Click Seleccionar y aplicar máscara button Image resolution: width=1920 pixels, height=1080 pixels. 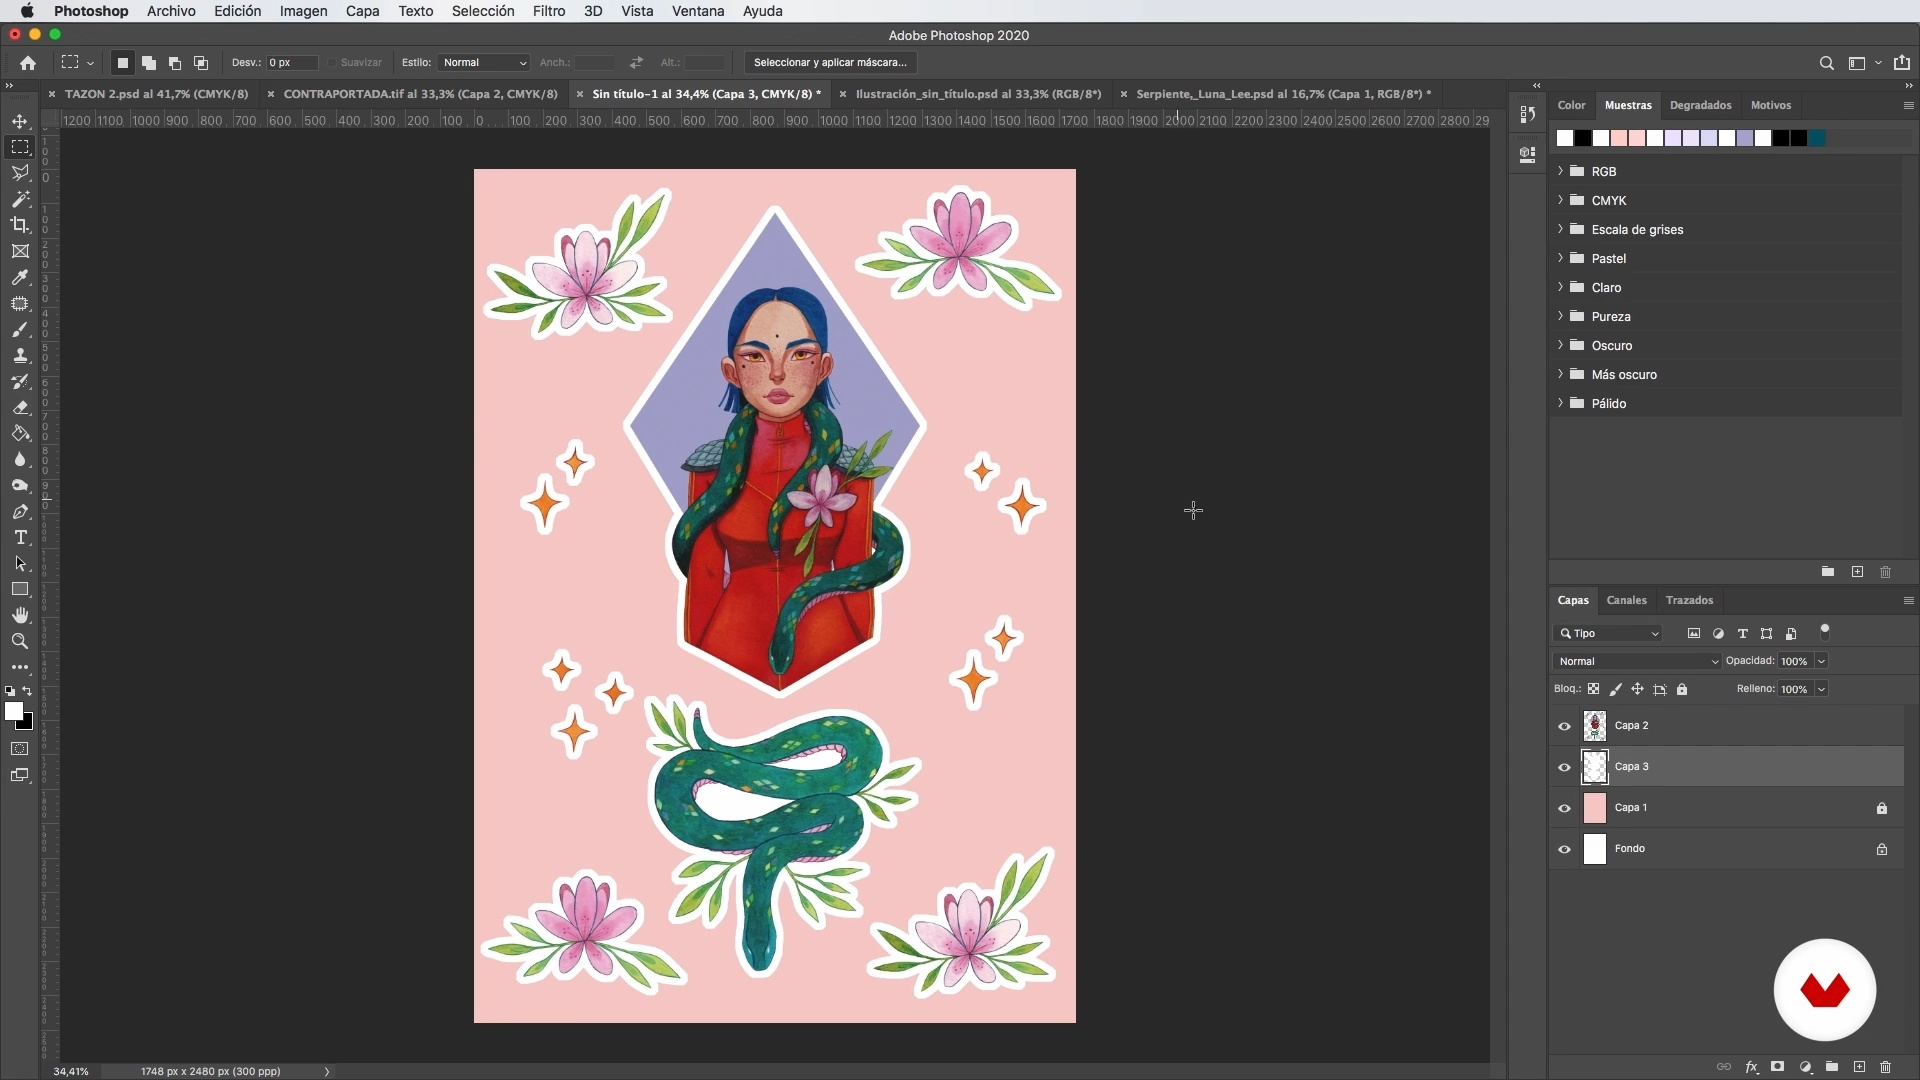pos(830,62)
